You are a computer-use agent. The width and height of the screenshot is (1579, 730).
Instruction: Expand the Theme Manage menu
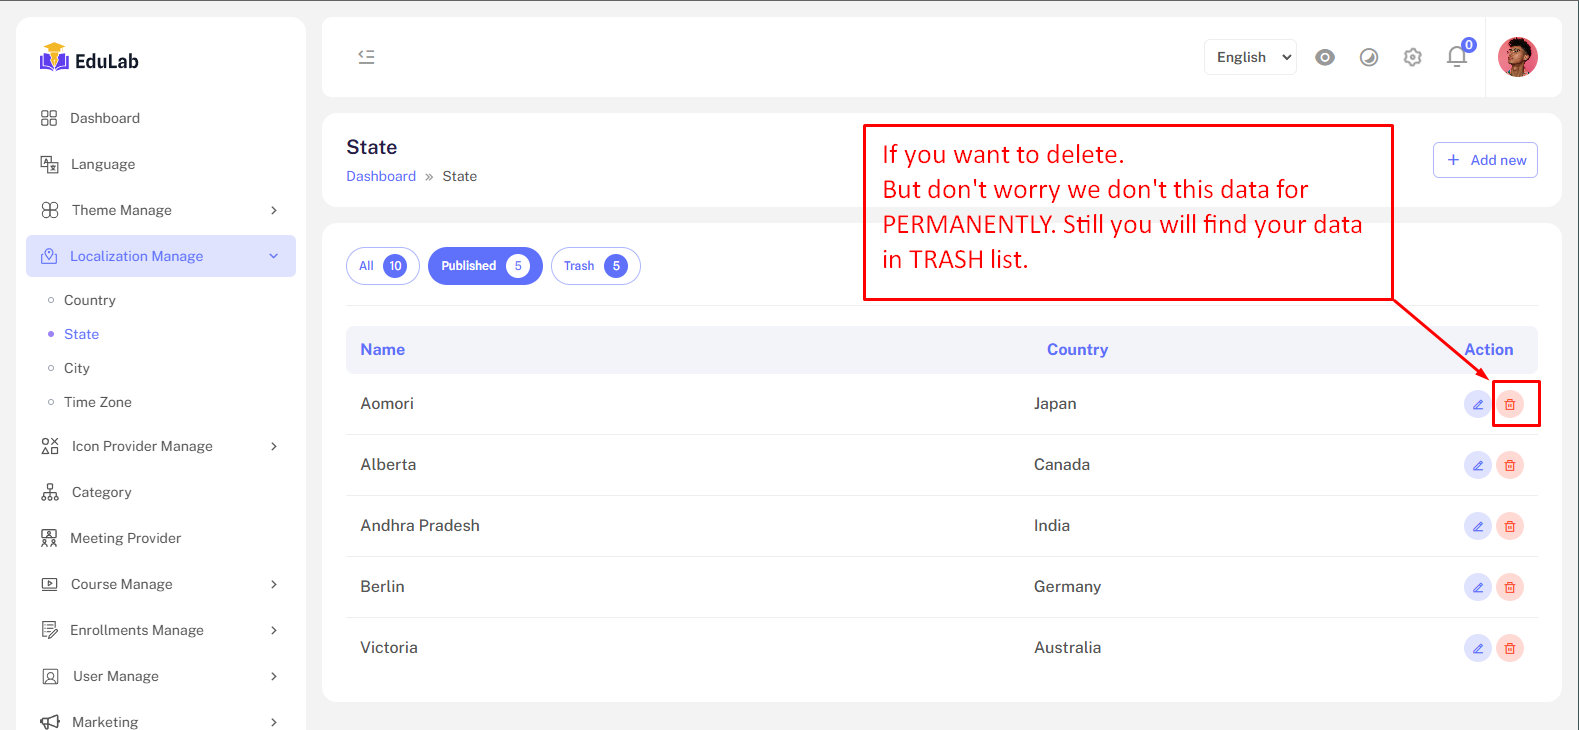click(x=160, y=210)
